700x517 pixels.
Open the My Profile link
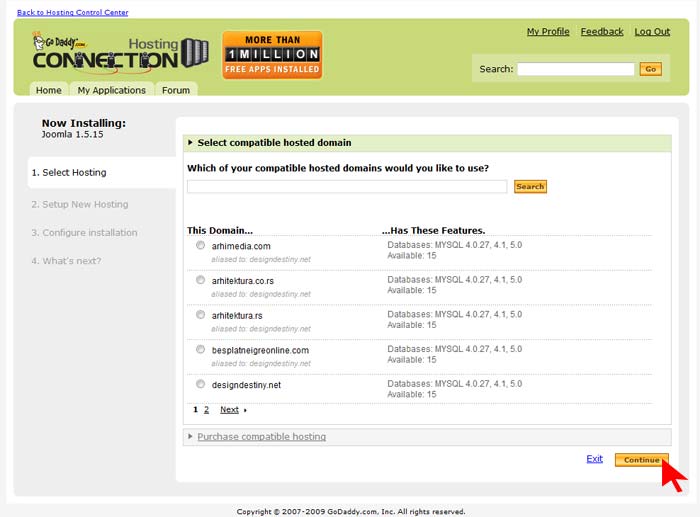point(548,32)
